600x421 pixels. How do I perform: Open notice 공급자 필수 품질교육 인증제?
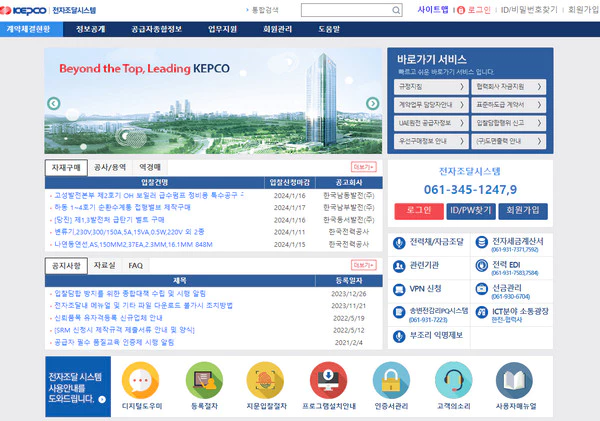tap(114, 342)
